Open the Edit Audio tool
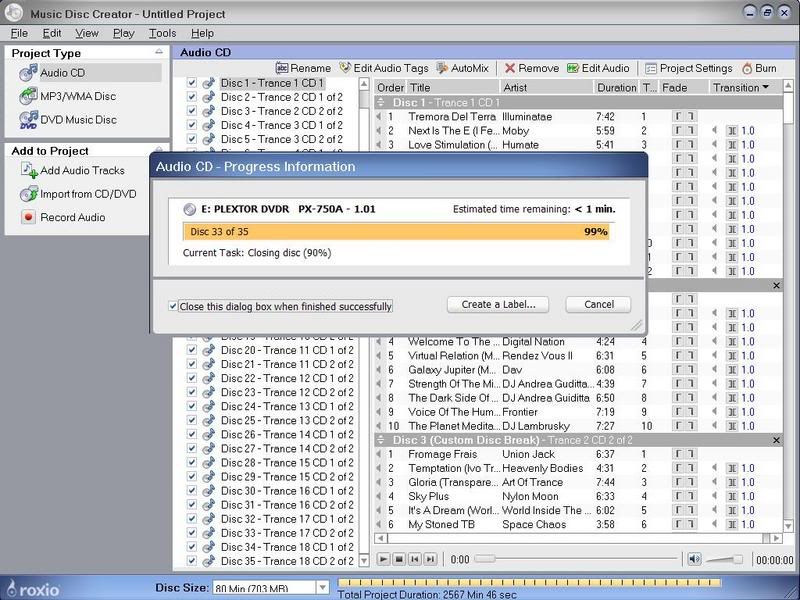This screenshot has height=600, width=800. point(598,68)
